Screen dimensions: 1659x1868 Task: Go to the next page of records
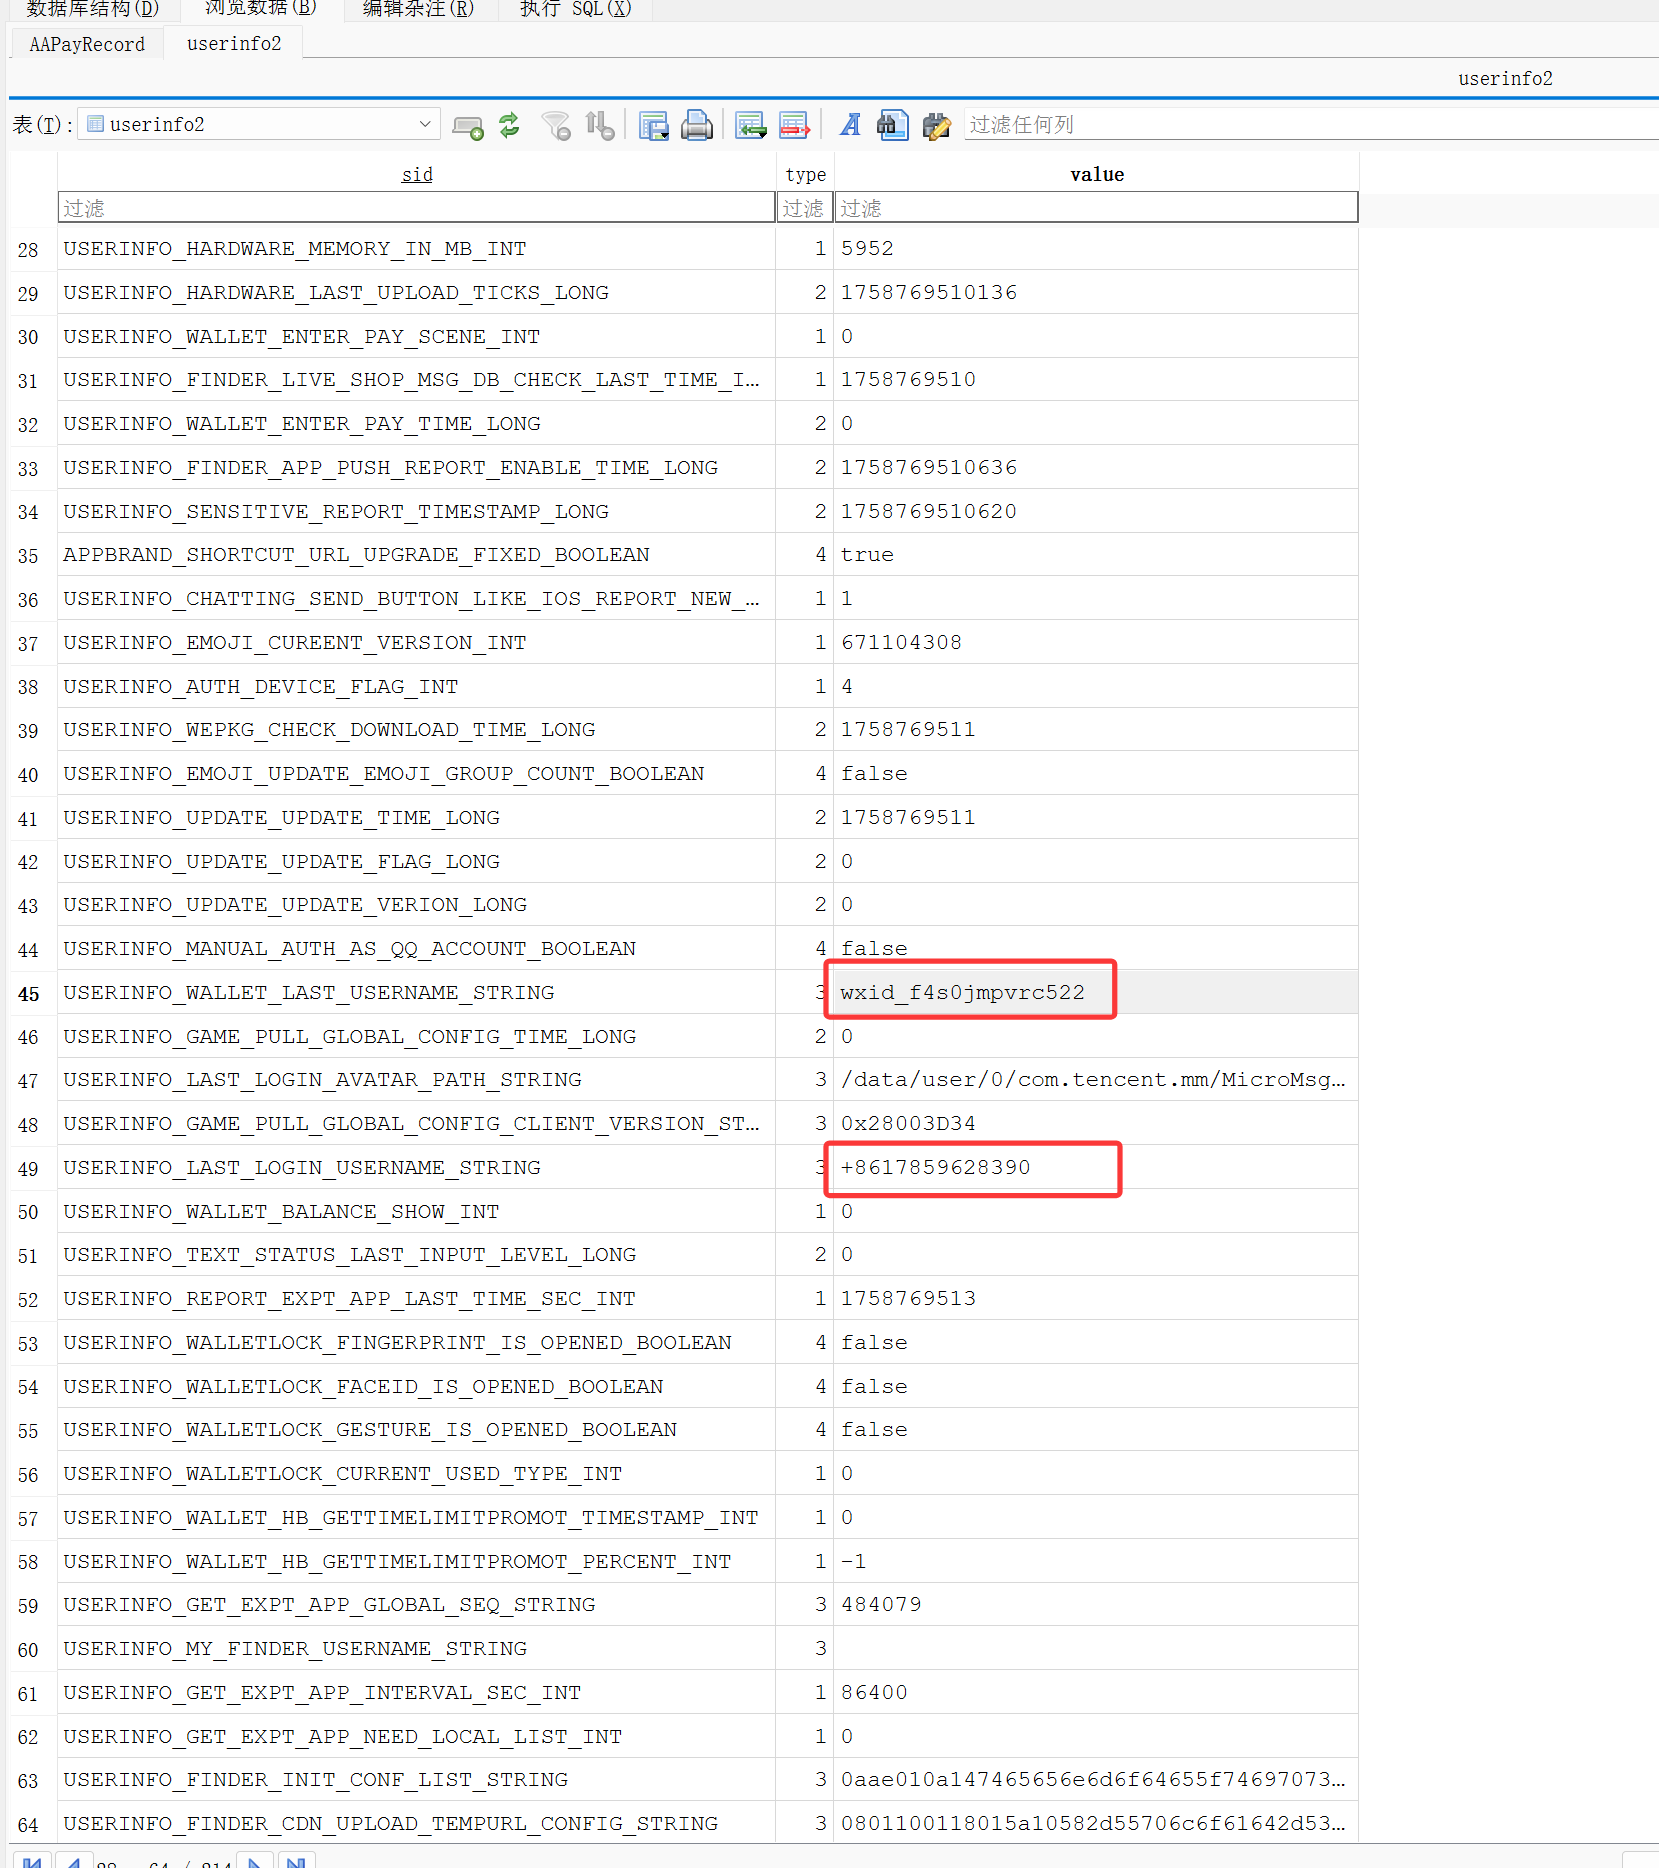click(x=255, y=1861)
